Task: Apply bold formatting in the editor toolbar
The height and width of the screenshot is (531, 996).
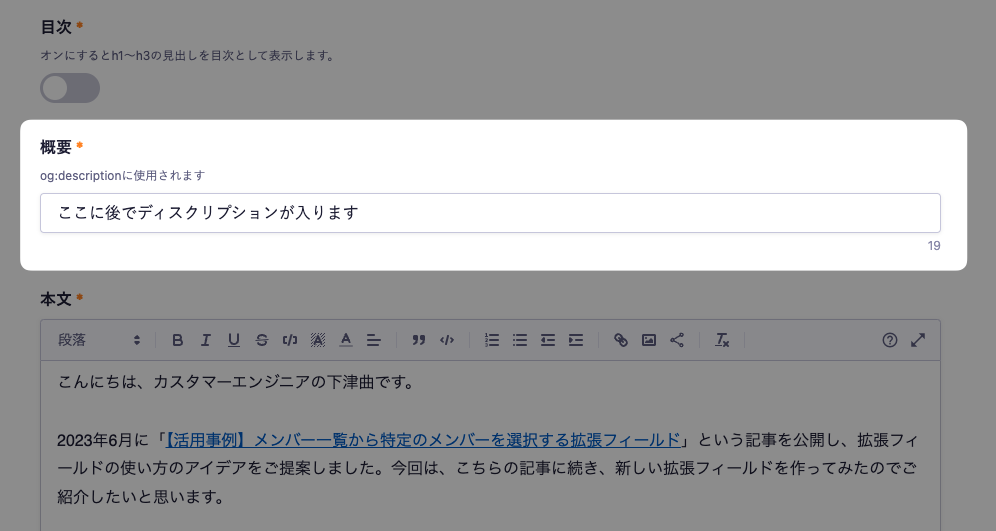Action: click(178, 340)
